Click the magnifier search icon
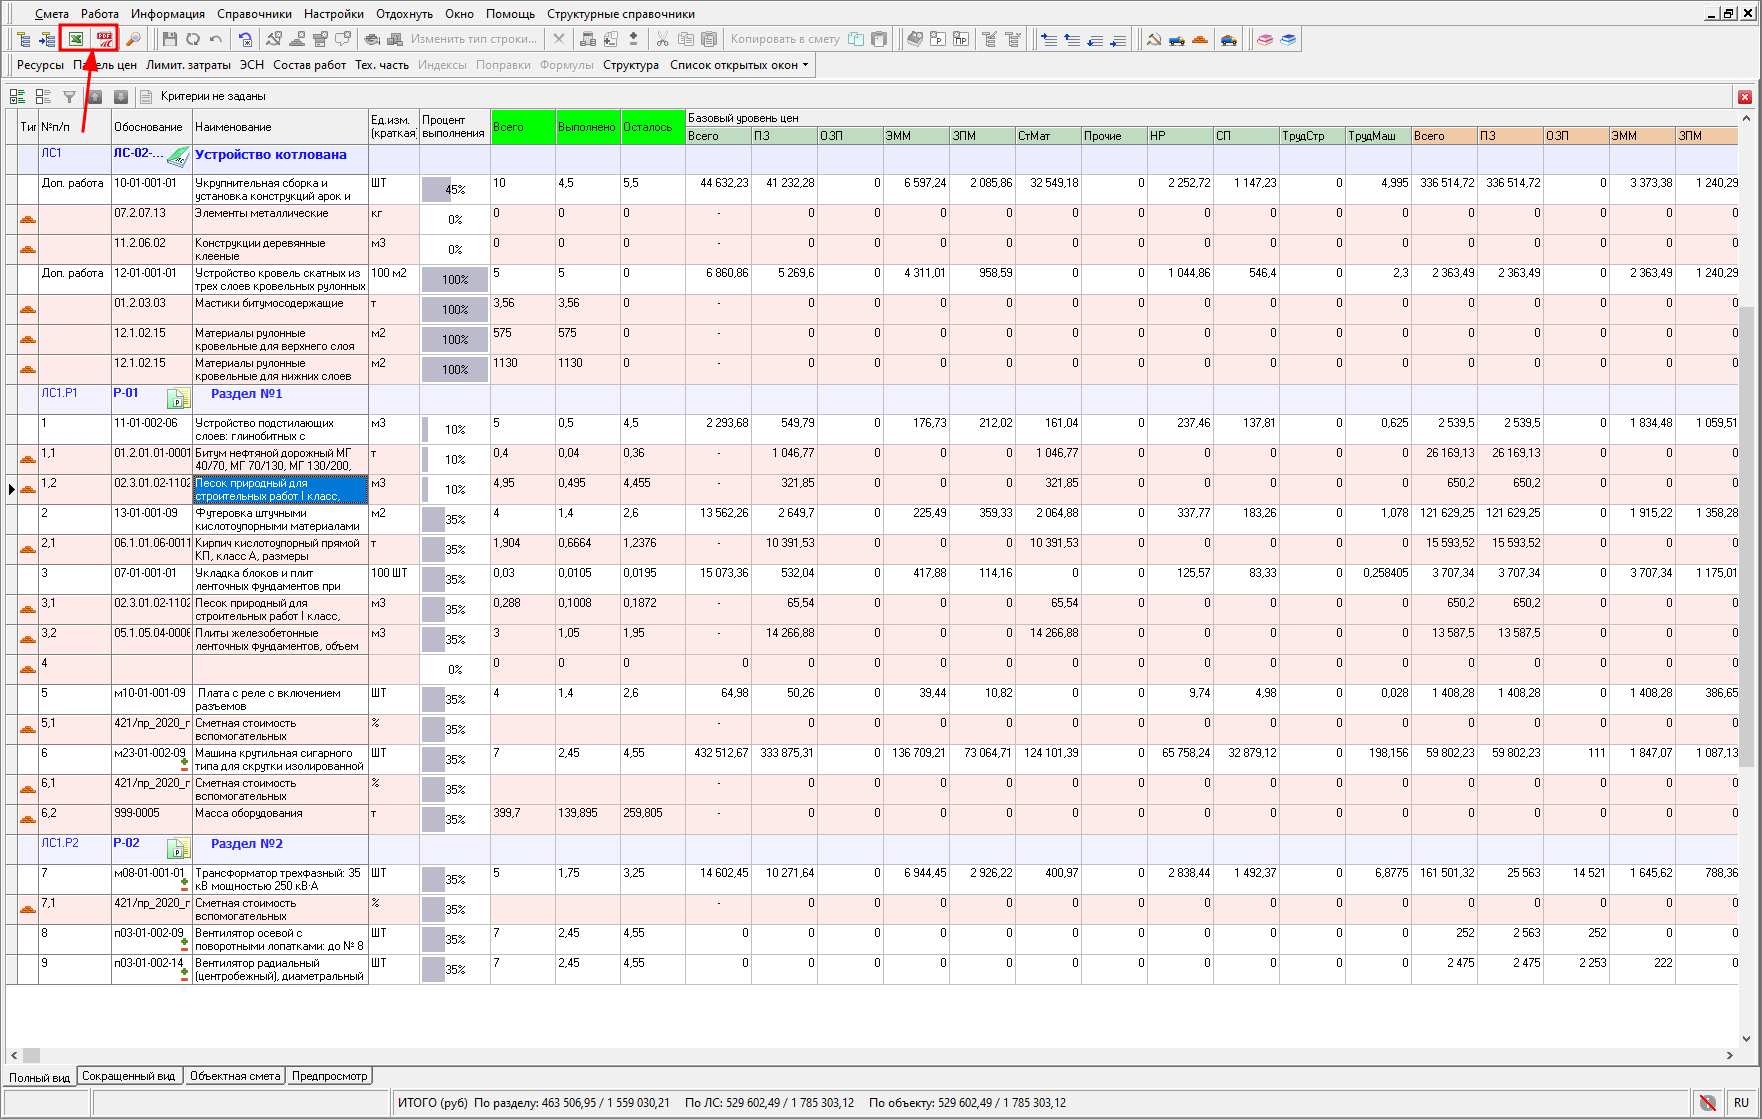This screenshot has width=1762, height=1119. click(133, 39)
